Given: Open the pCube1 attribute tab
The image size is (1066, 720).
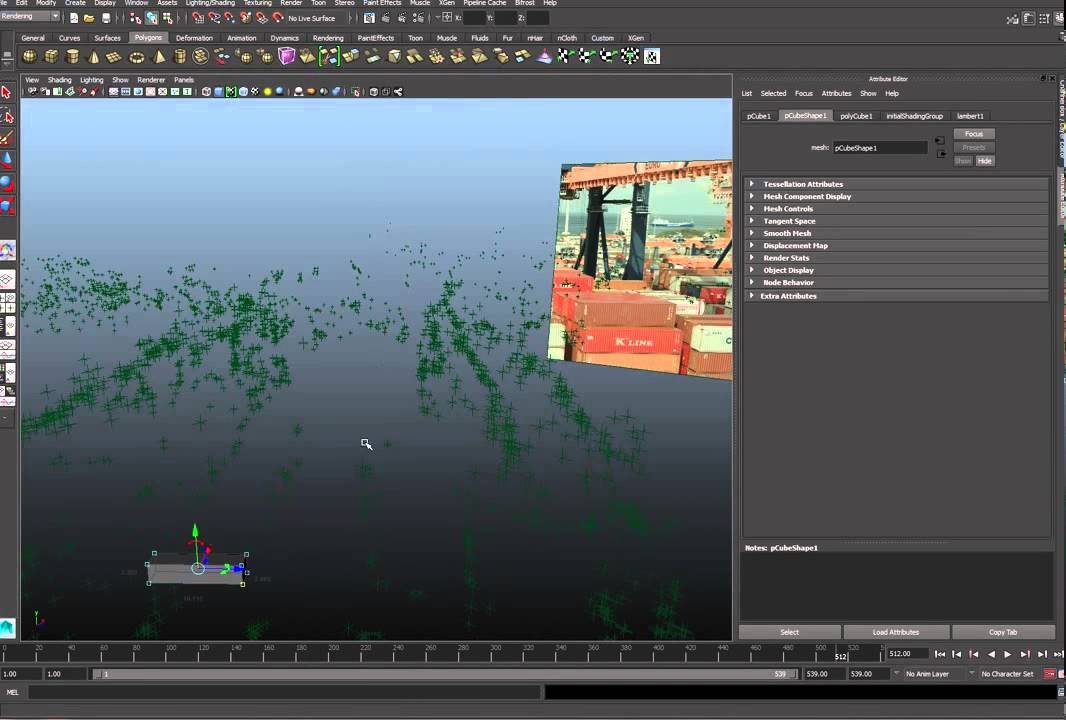Looking at the screenshot, I should (759, 116).
